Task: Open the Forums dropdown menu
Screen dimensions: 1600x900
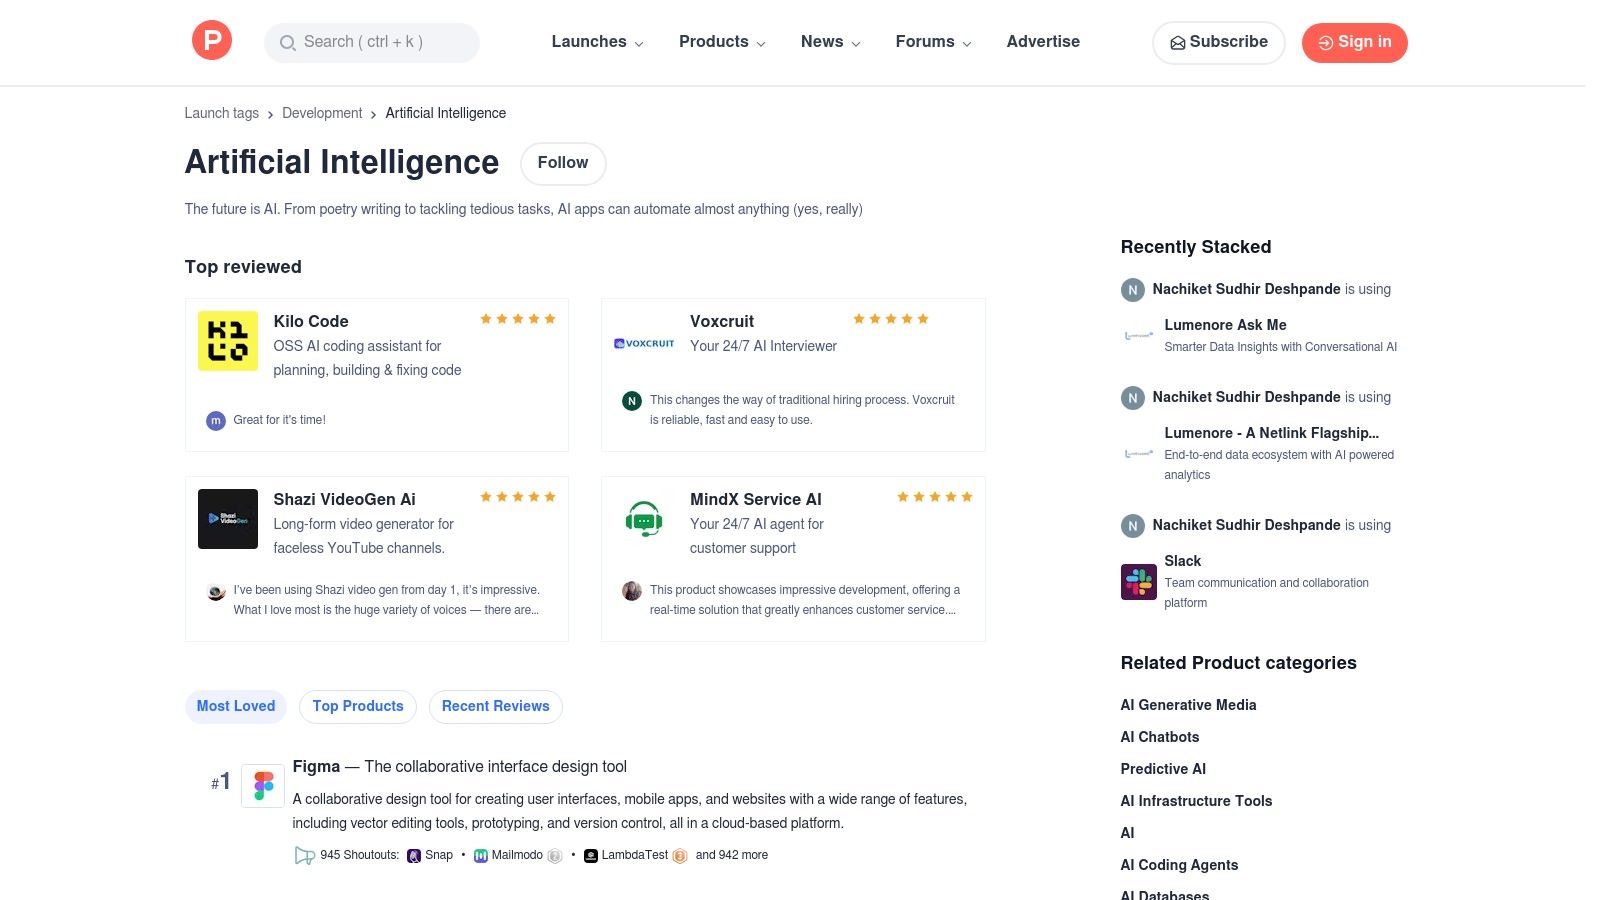Action: pyautogui.click(x=933, y=42)
